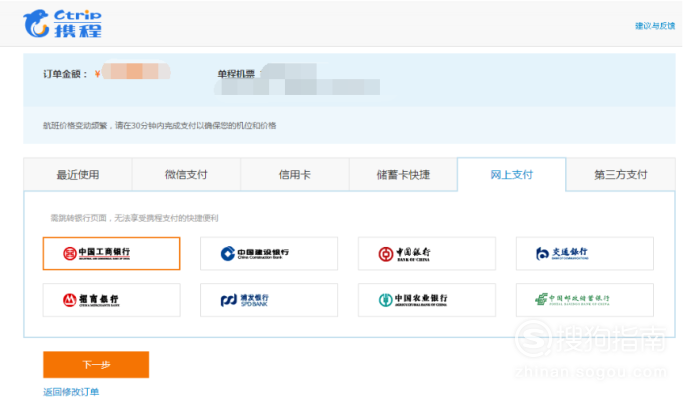
Task: Open the 第三方支付 tab
Action: pos(620,175)
